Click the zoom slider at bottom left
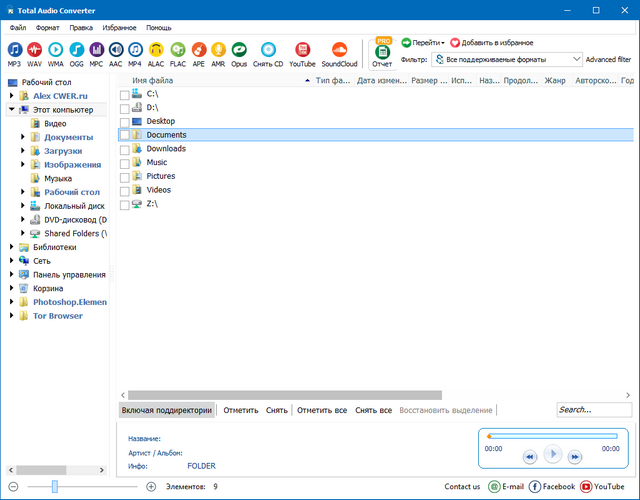Viewport: 640px width, 500px height. tap(55, 487)
